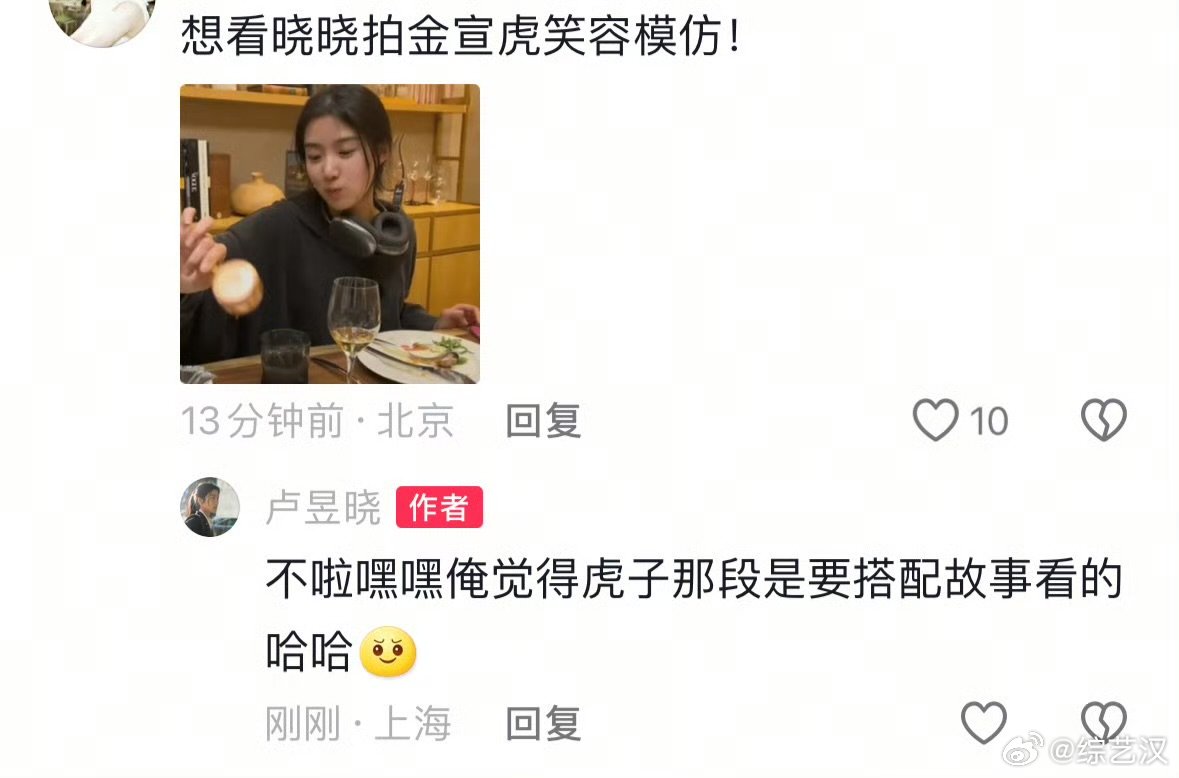Tap the 刚刚 · 上海 location label
The width and height of the screenshot is (1179, 778).
click(358, 723)
